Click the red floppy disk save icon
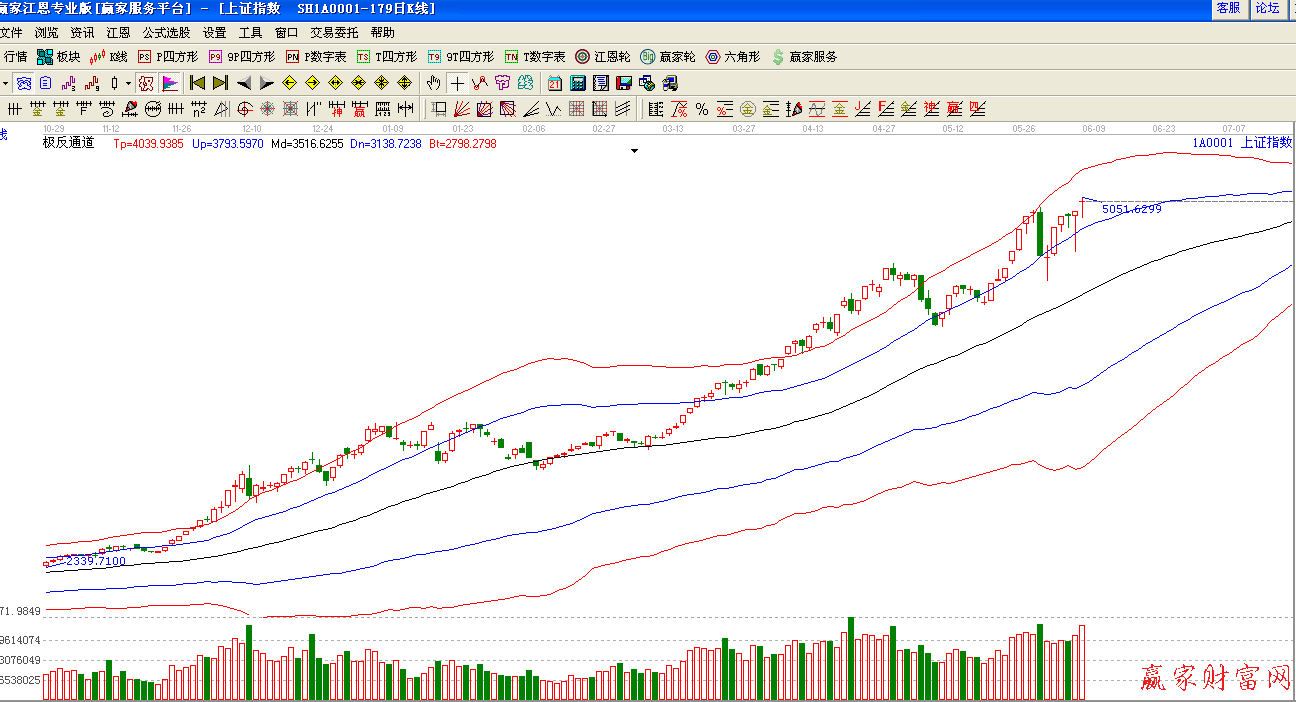Screen dimensions: 1296x702 pos(624,83)
